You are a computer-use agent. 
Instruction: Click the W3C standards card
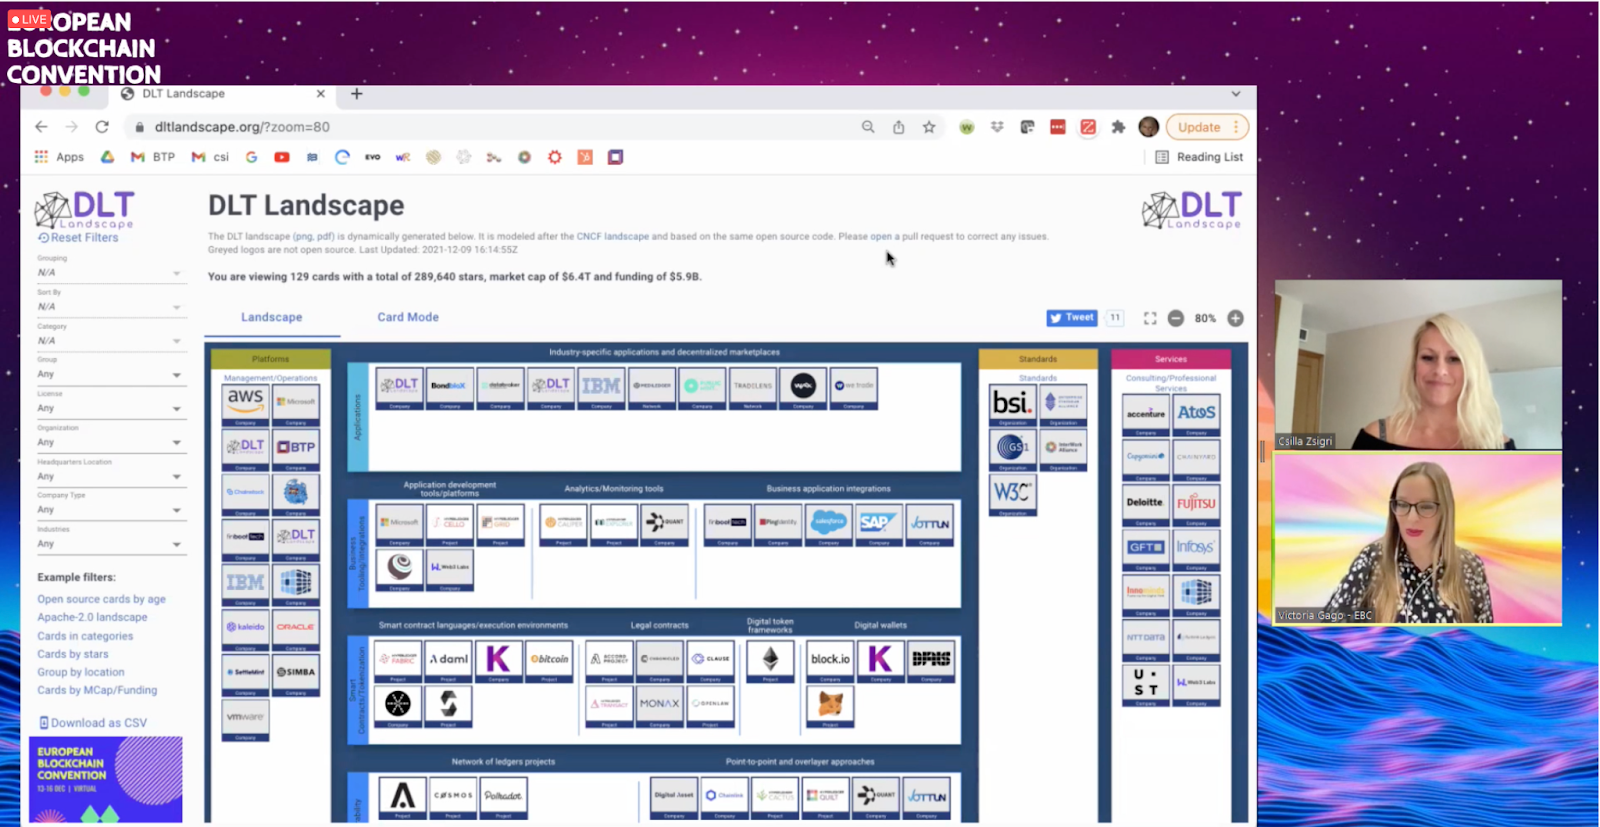[x=1012, y=493]
